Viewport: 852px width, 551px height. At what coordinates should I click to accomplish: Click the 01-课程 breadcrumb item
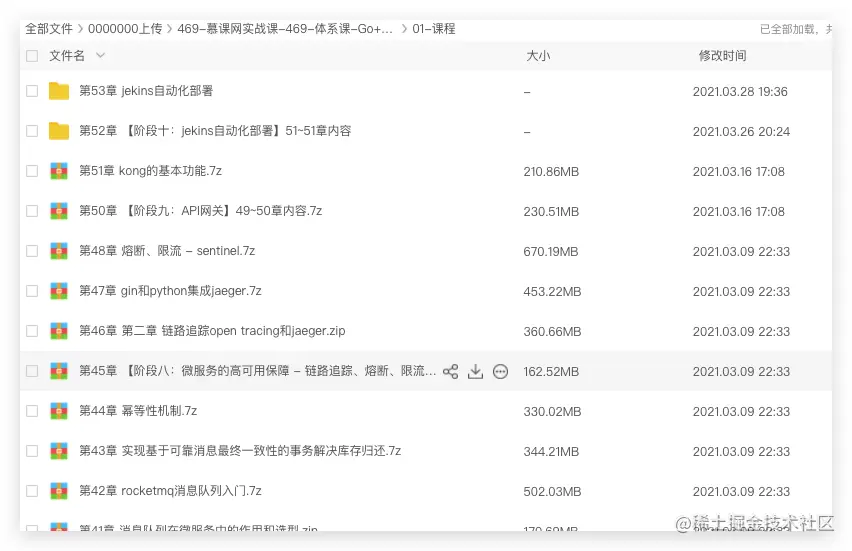click(434, 29)
